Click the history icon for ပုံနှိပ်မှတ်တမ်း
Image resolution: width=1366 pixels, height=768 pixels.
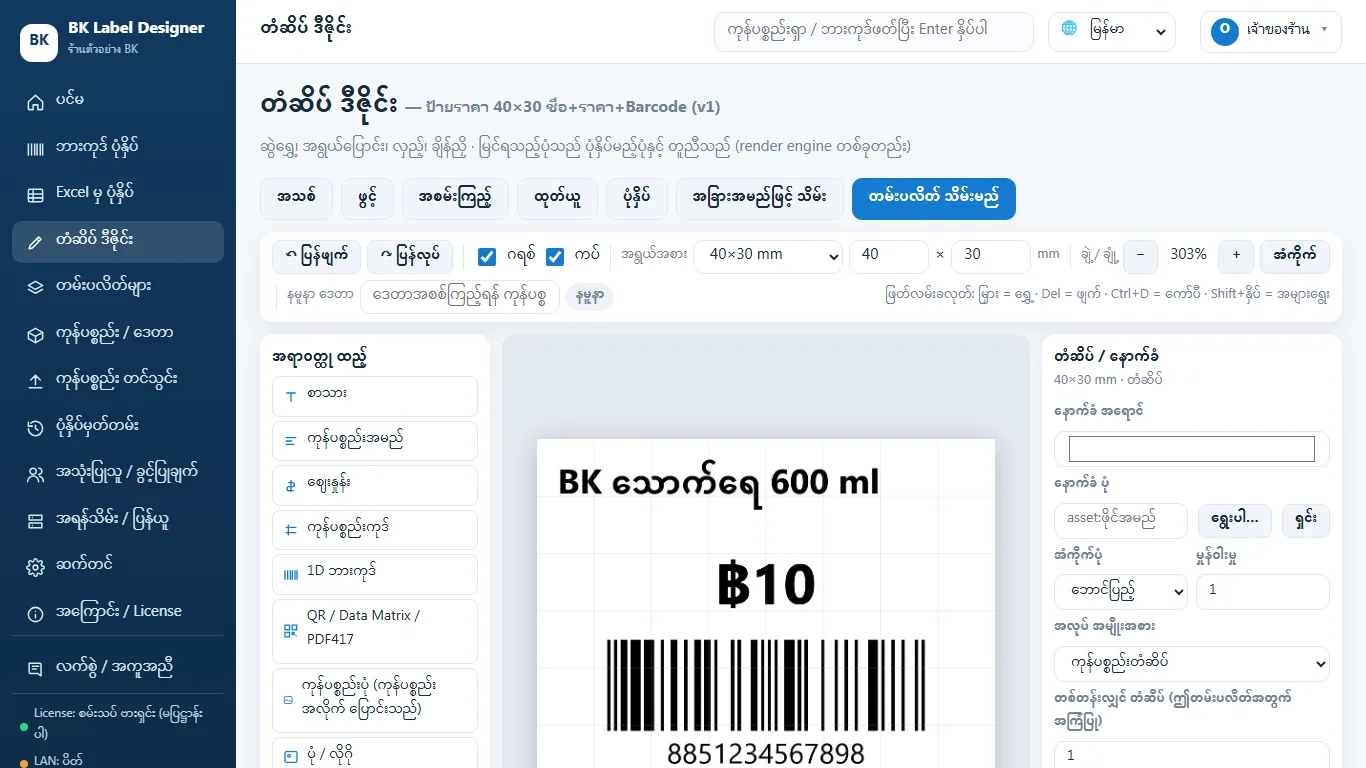click(x=36, y=428)
